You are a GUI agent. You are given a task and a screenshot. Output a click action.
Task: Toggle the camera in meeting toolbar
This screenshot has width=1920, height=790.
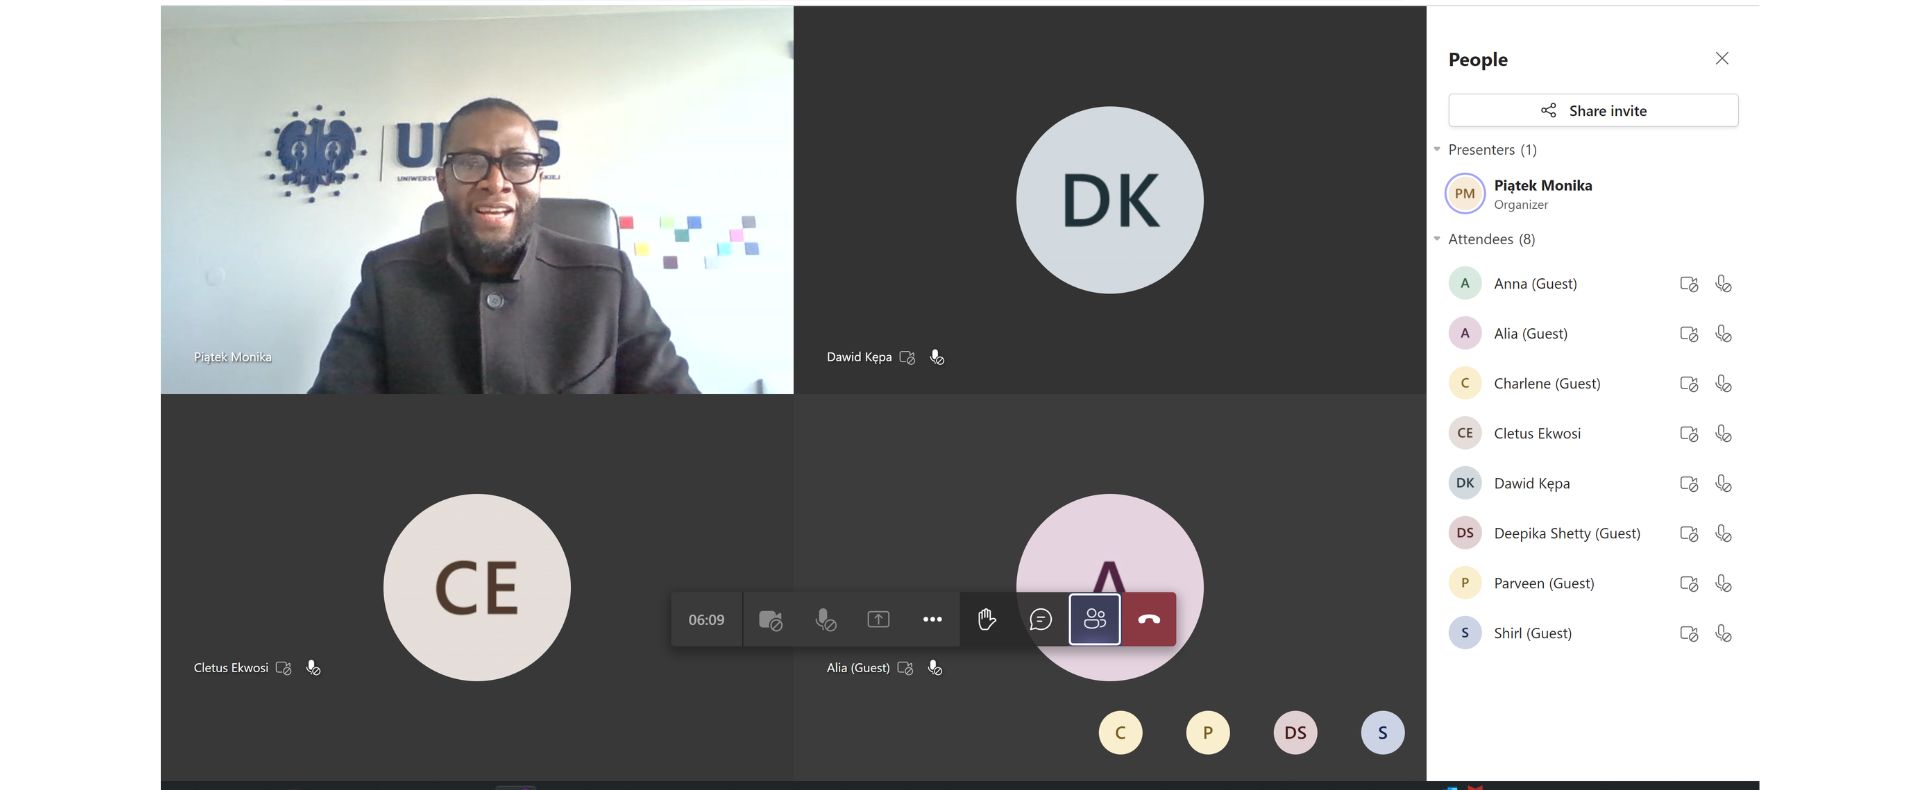pos(770,620)
